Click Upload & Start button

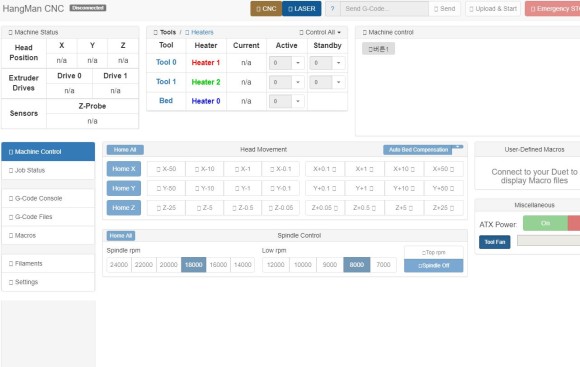pos(493,9)
